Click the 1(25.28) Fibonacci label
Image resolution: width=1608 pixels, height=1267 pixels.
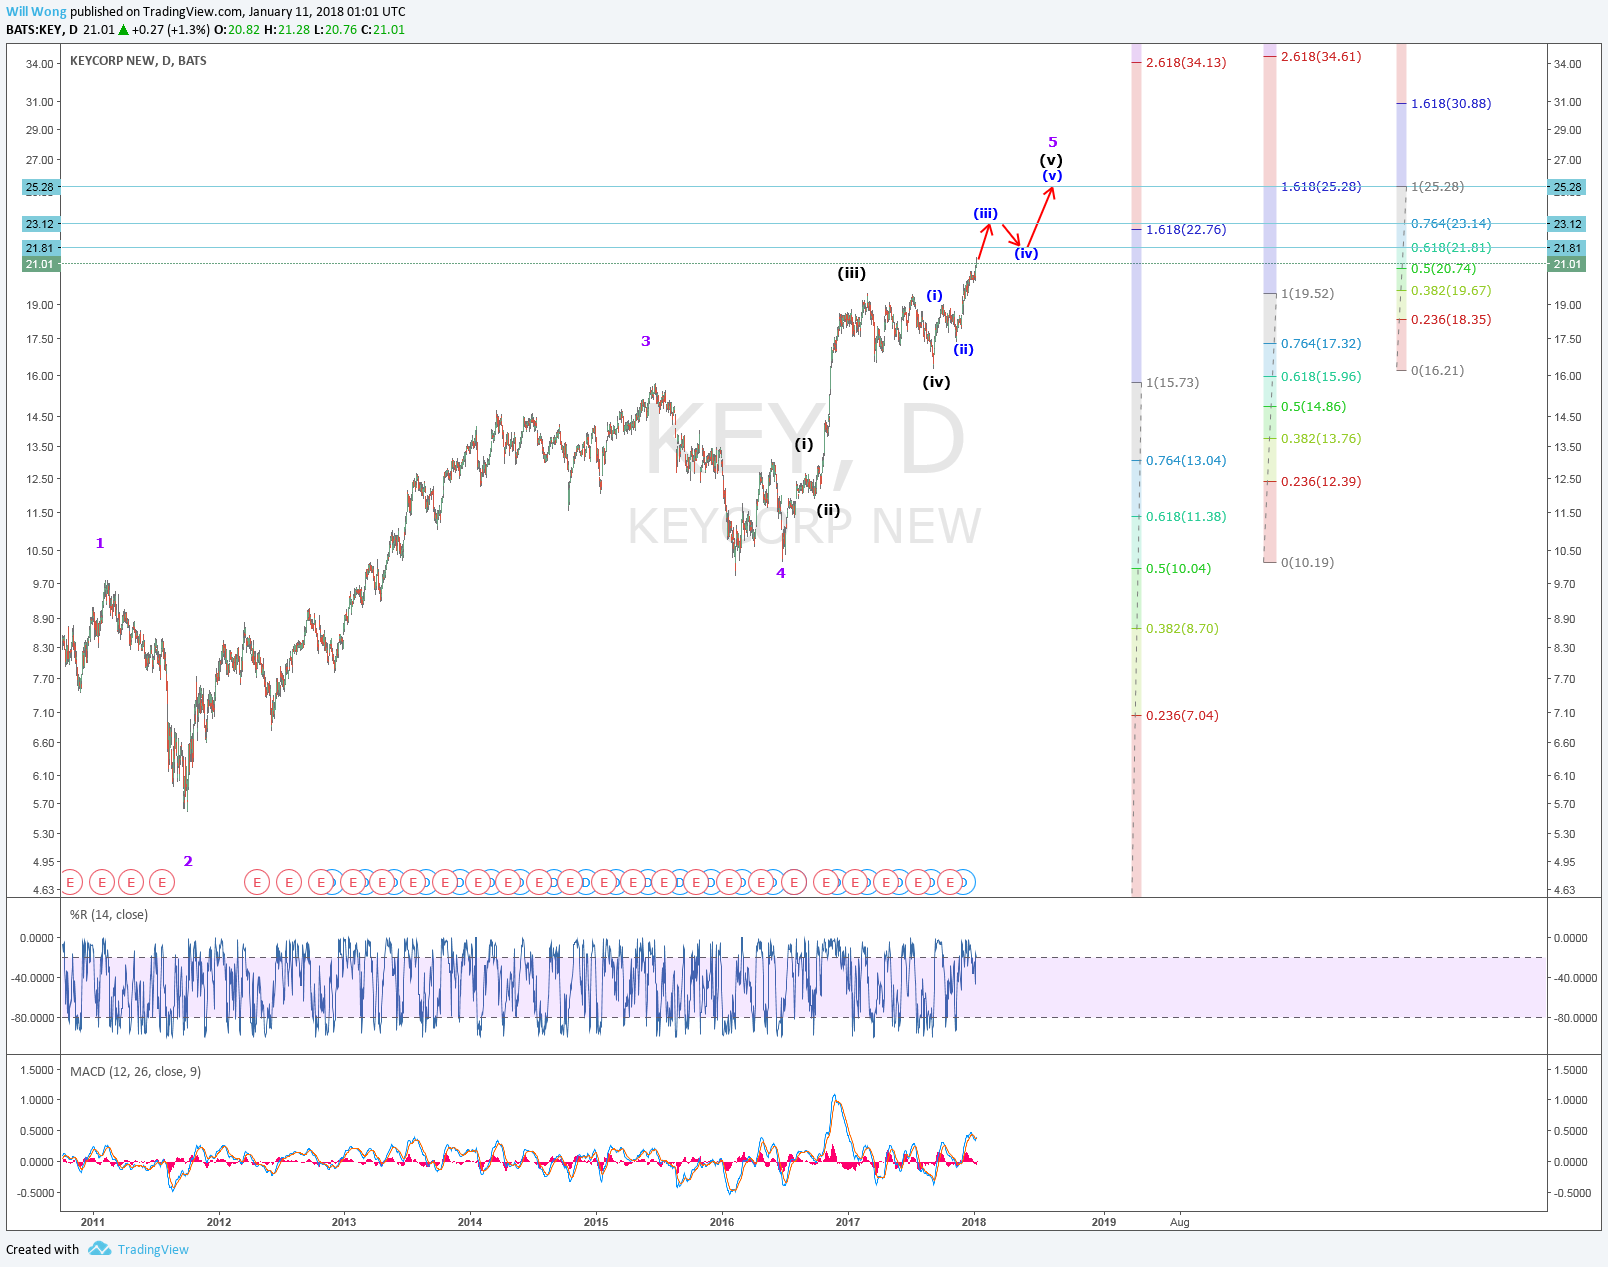1437,187
